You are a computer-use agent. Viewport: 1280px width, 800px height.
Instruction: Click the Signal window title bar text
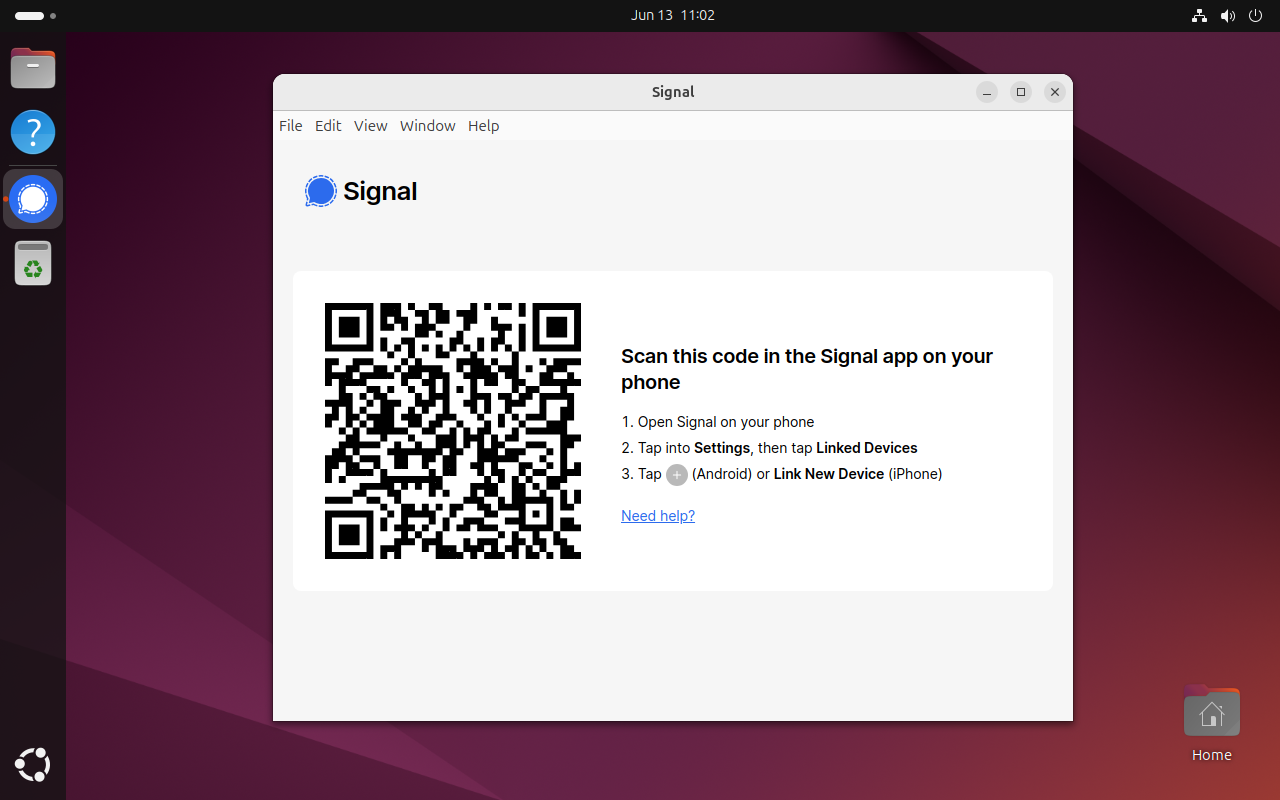pos(673,92)
